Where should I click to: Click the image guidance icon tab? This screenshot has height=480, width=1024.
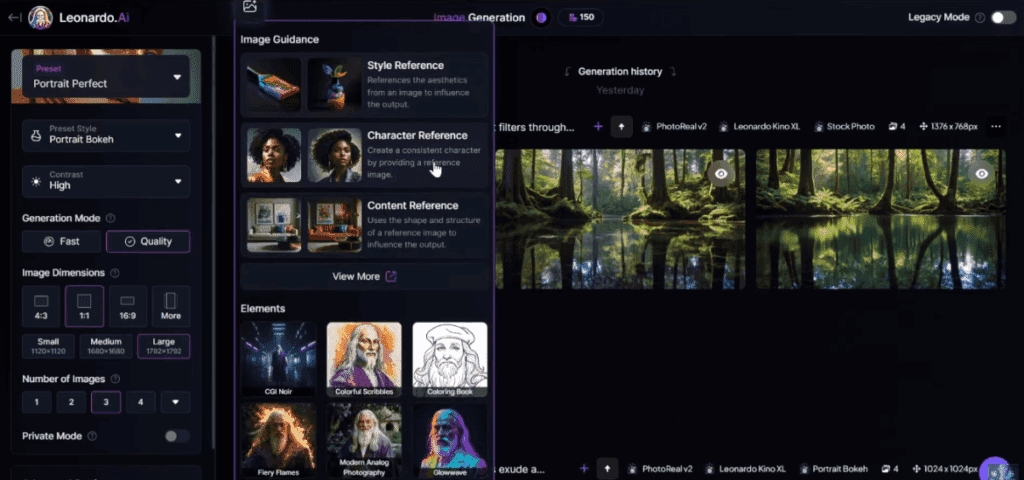(x=249, y=7)
